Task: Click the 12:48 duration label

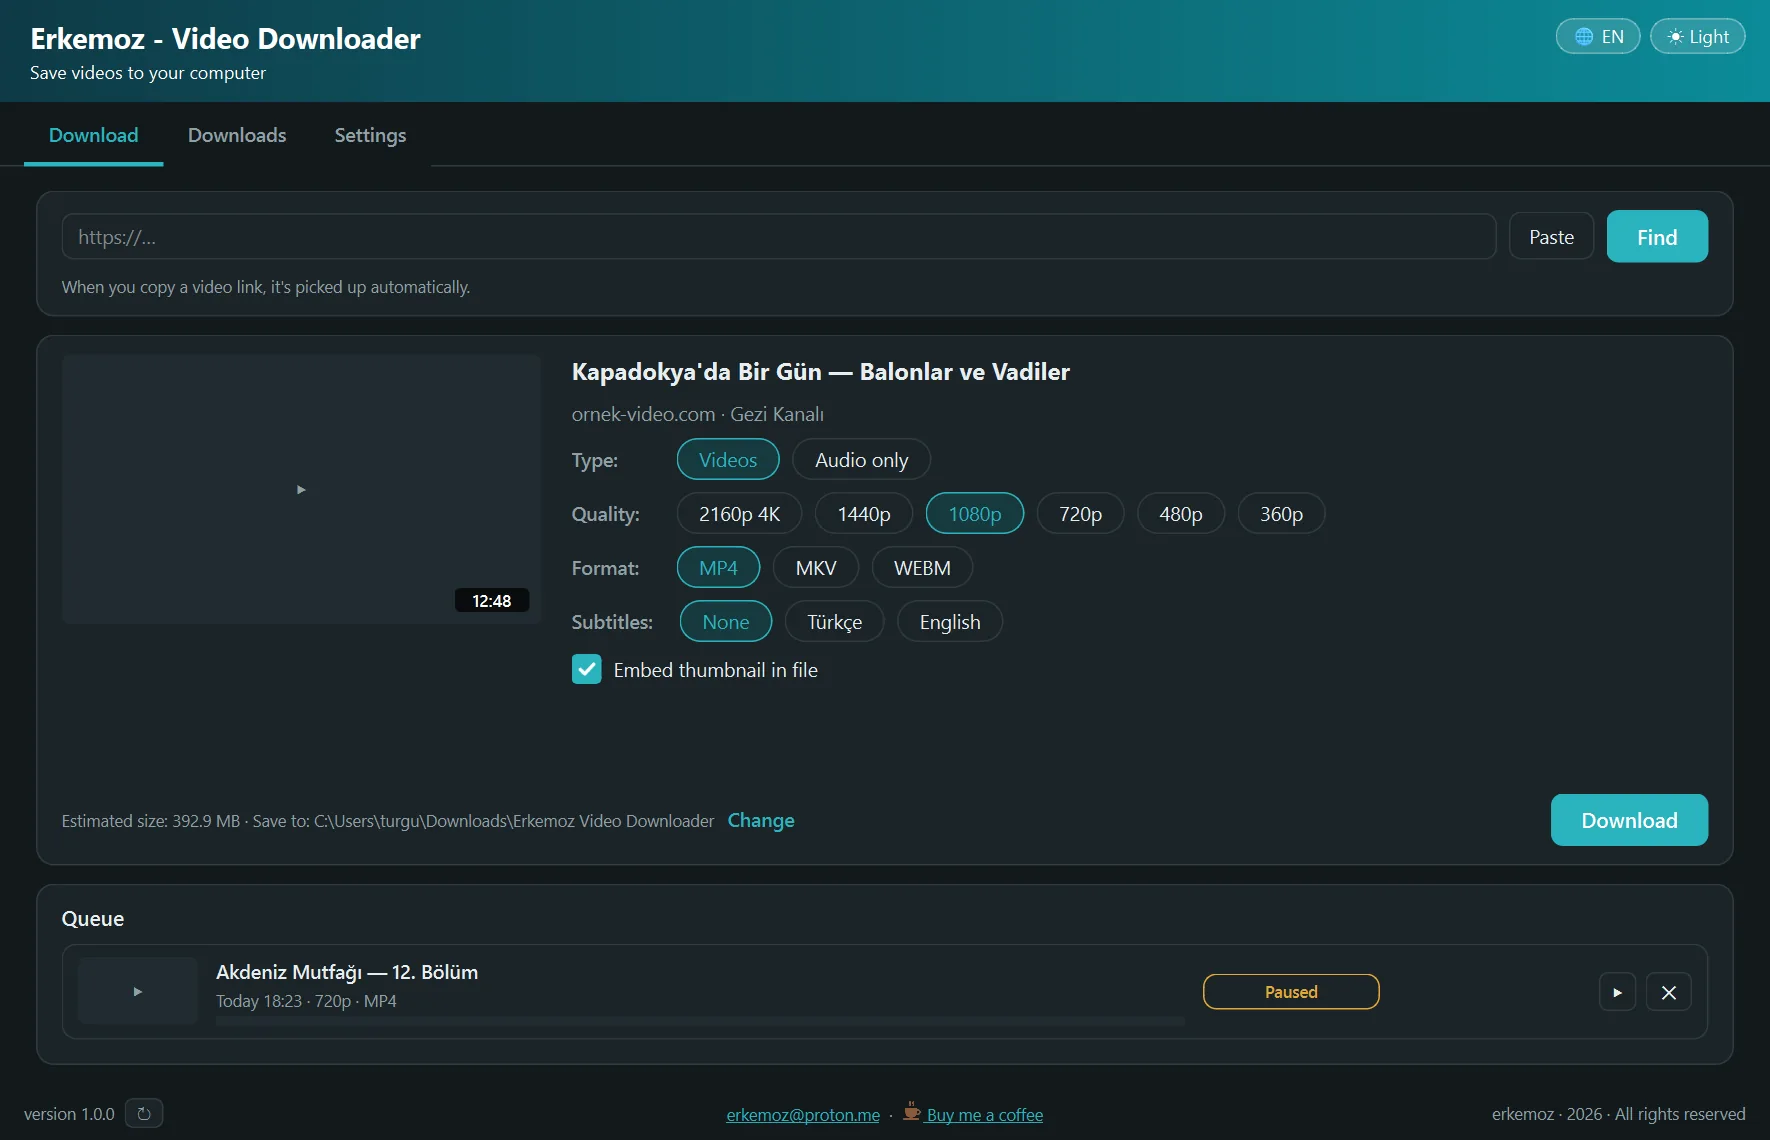Action: point(492,601)
